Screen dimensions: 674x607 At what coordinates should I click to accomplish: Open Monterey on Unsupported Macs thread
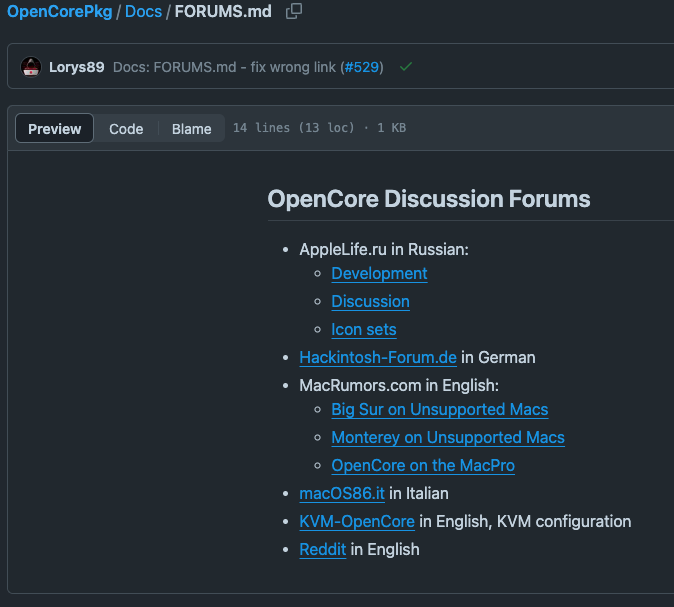[x=448, y=438]
